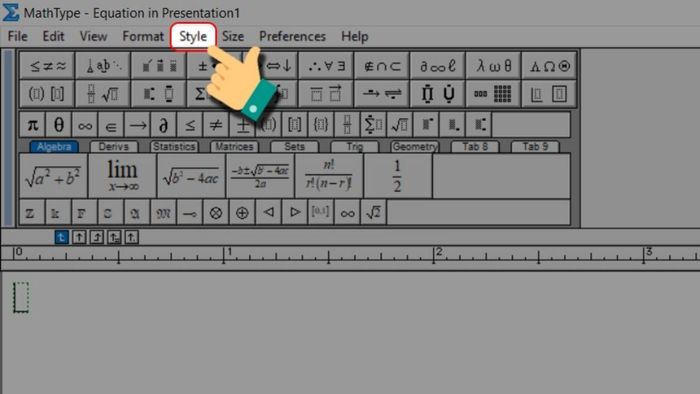The width and height of the screenshot is (700, 394).
Task: Open the Embellishments palette
Action: (158, 66)
